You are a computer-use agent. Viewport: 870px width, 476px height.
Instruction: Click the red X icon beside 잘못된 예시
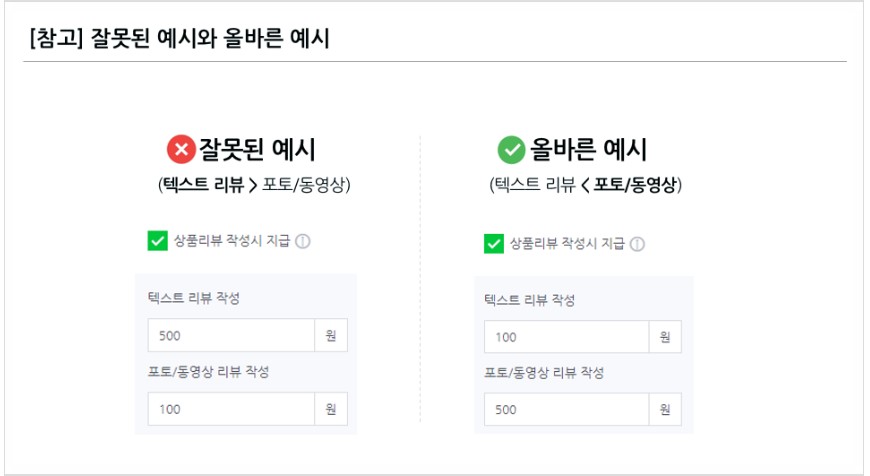point(181,151)
